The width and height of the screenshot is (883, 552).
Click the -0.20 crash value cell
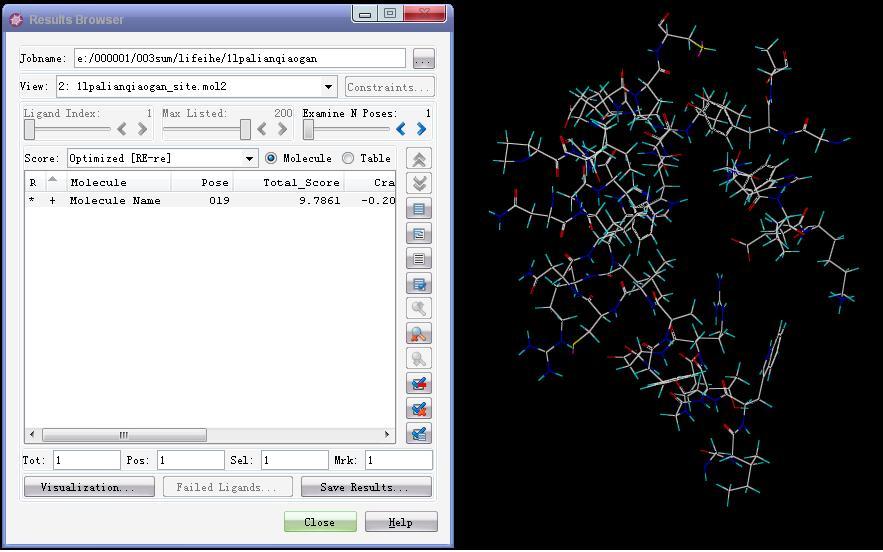point(378,201)
